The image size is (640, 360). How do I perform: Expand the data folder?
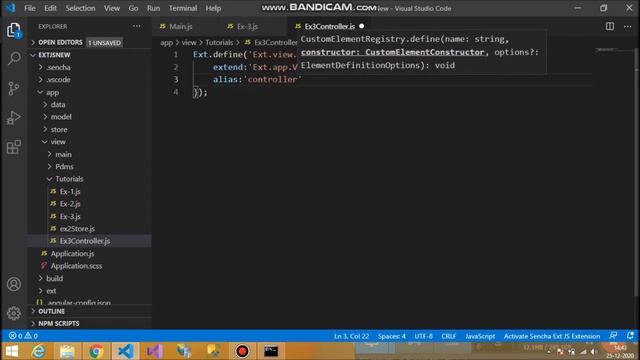coord(58,104)
